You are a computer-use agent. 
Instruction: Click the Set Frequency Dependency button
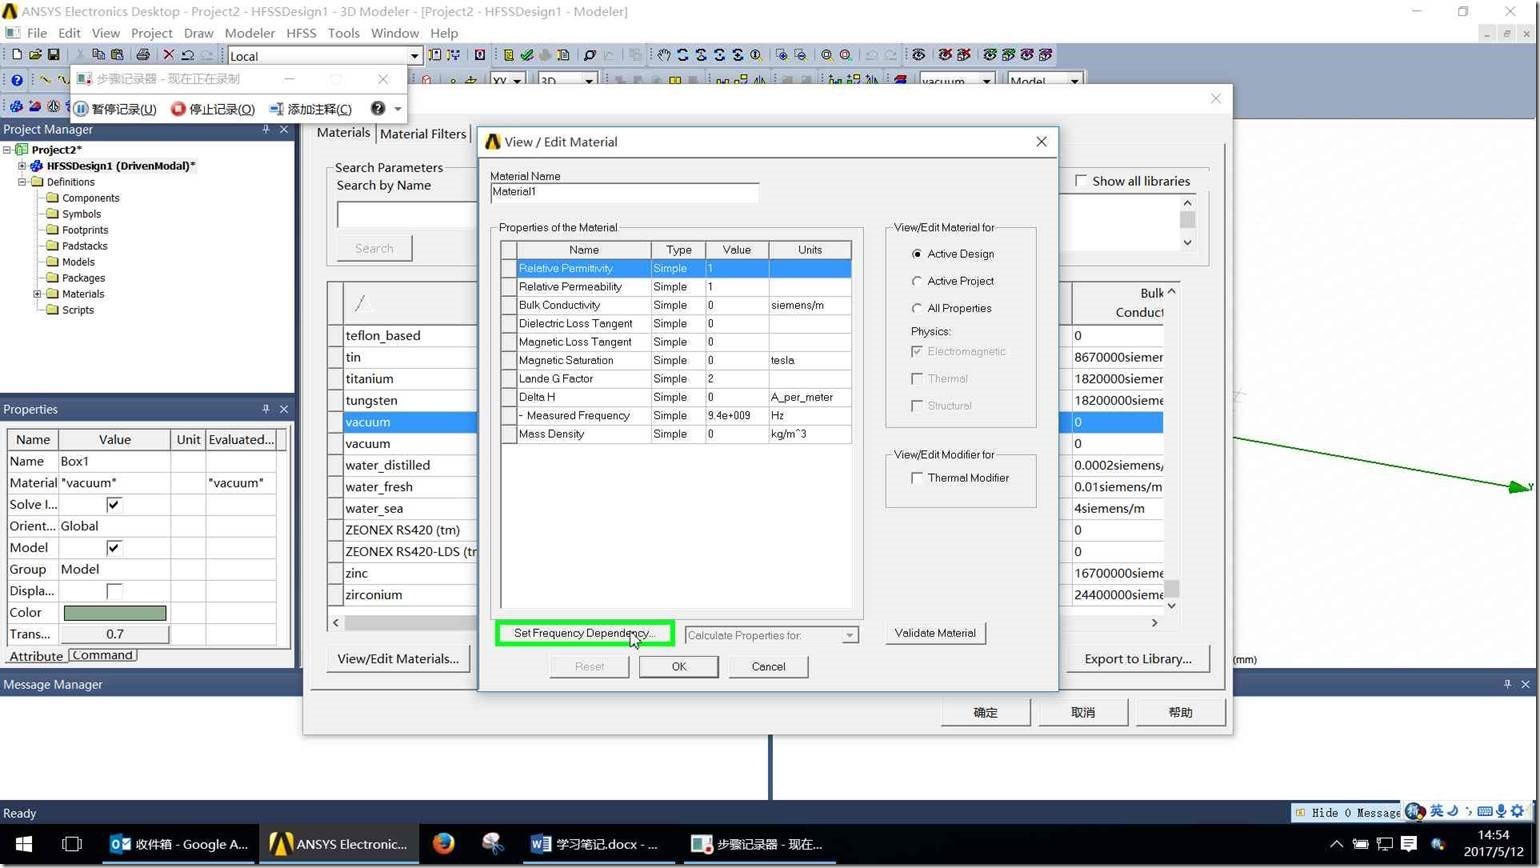tap(584, 633)
